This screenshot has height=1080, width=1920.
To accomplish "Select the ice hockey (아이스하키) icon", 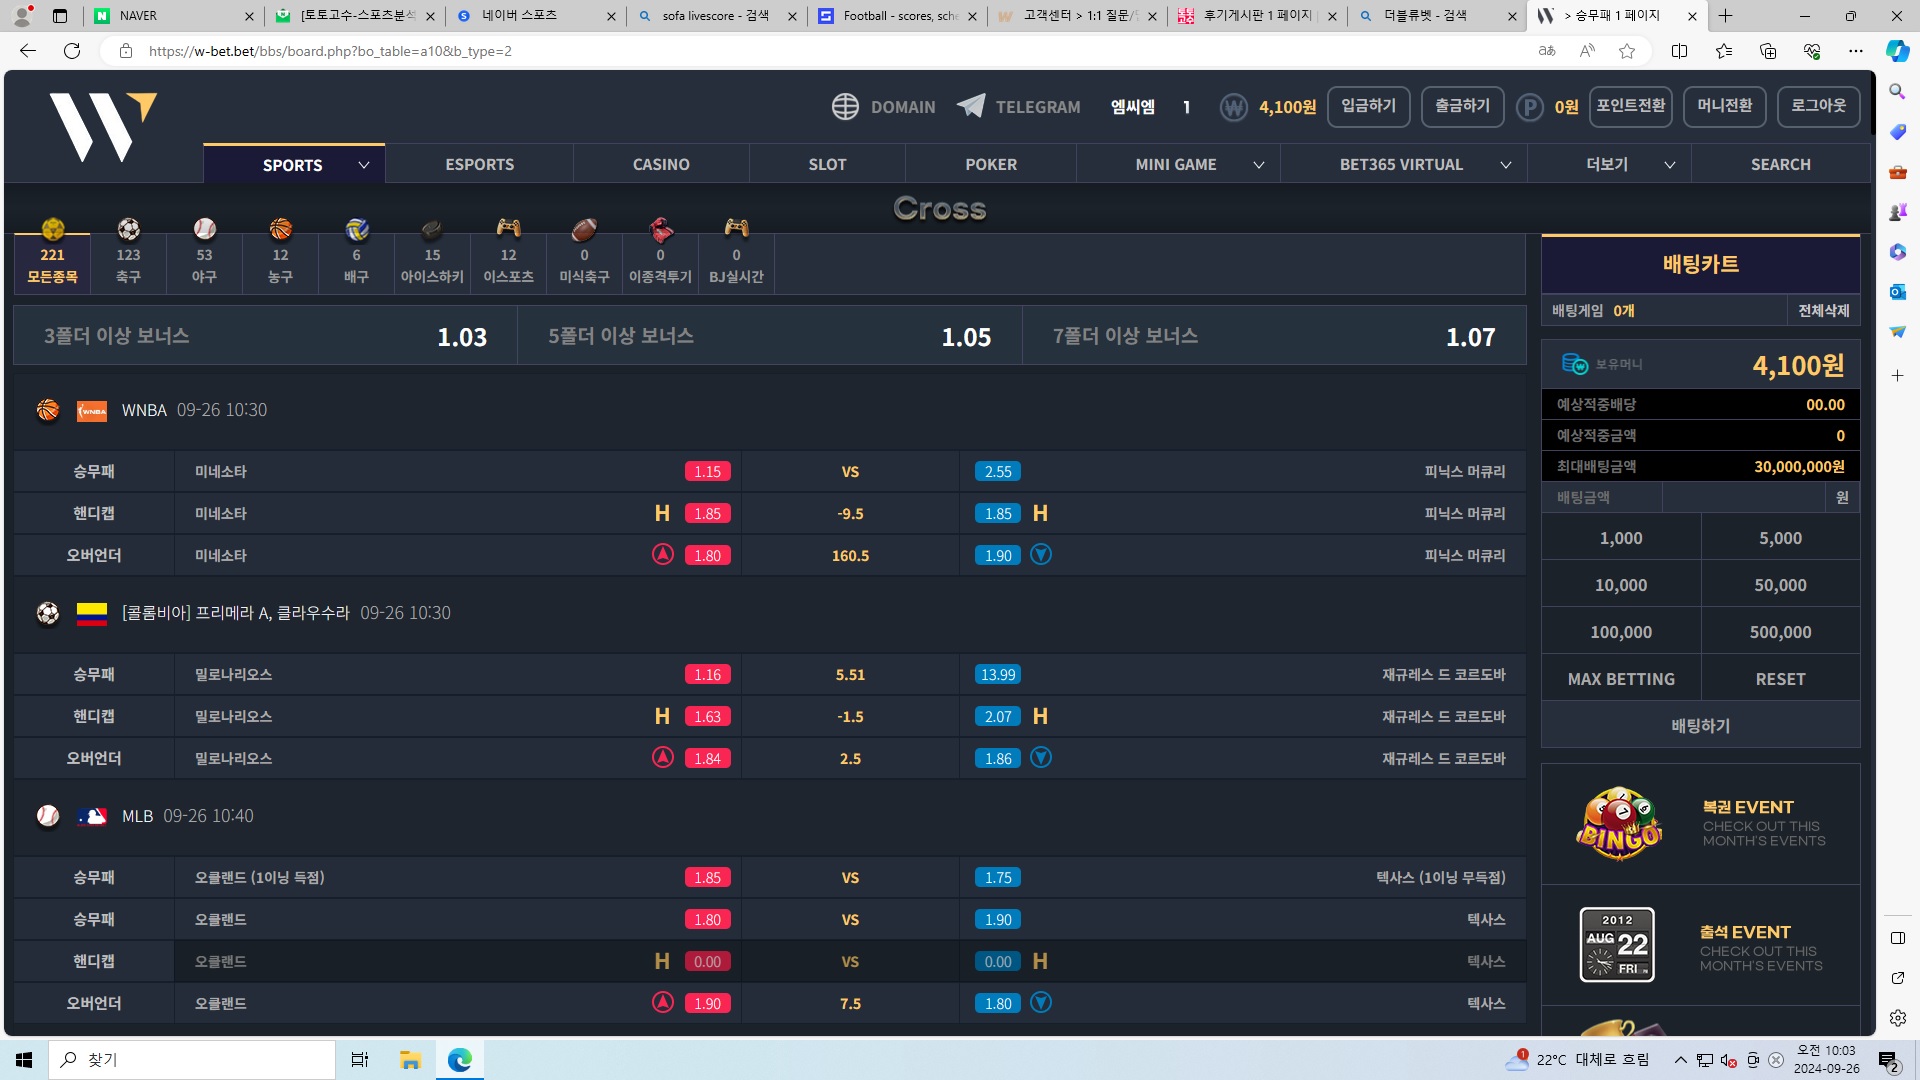I will point(432,230).
